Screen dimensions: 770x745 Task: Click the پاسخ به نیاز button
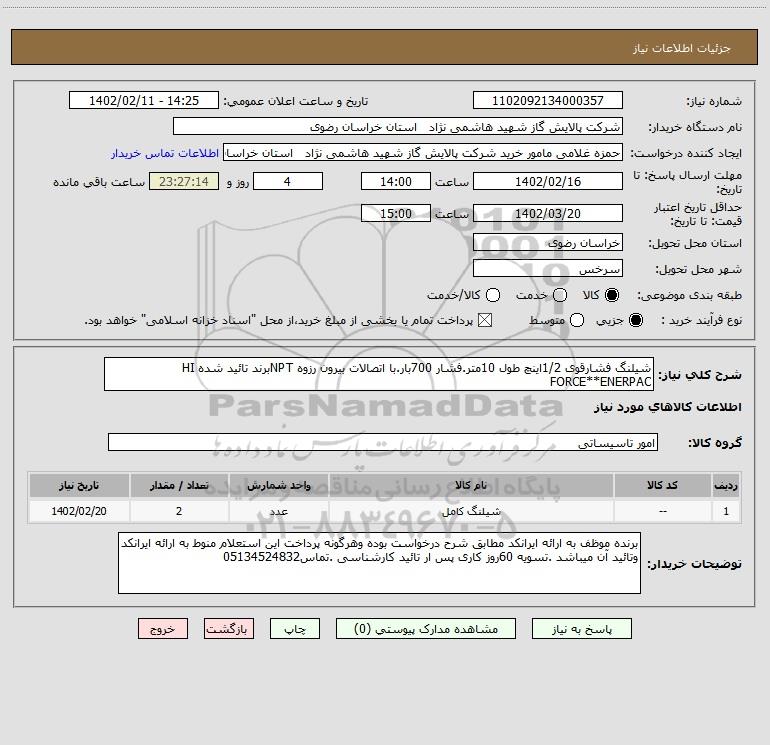(582, 629)
